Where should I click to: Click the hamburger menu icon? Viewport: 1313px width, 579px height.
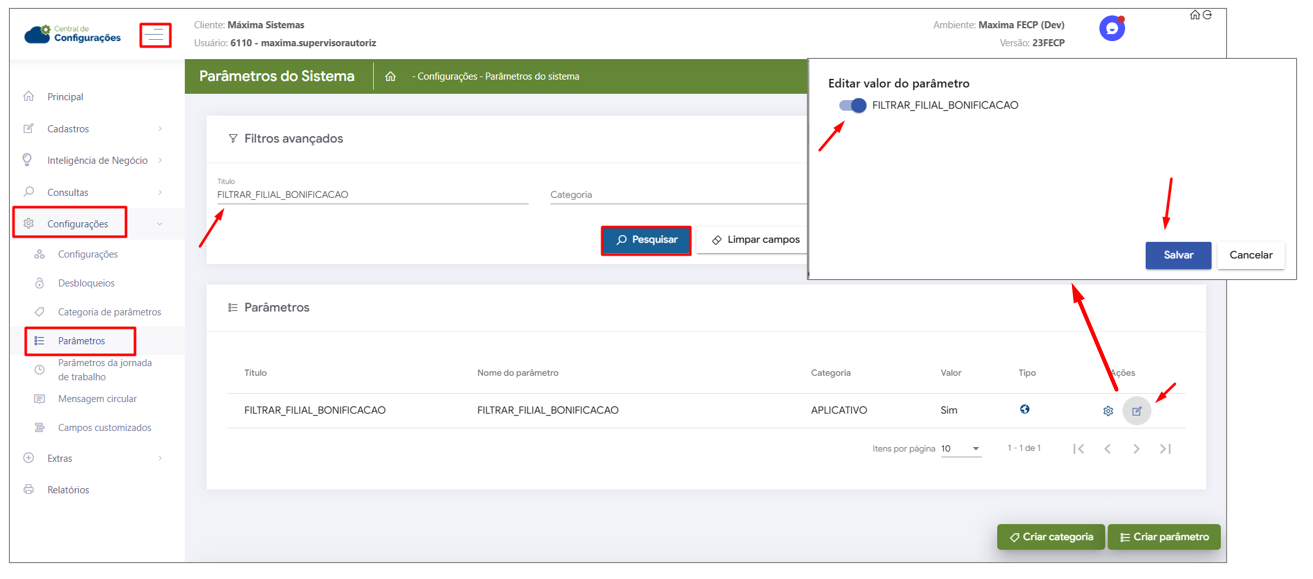pyautogui.click(x=155, y=35)
